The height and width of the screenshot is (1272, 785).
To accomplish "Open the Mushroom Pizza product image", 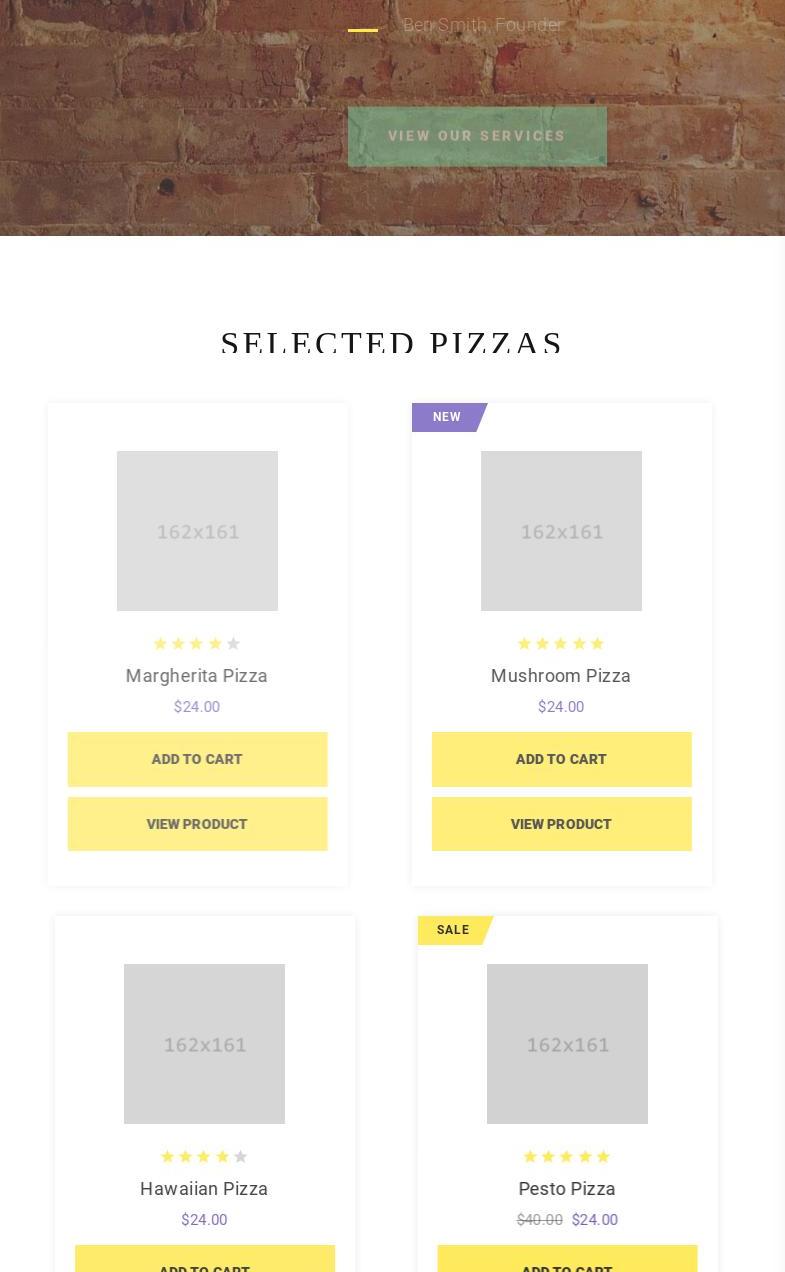I will (x=561, y=531).
